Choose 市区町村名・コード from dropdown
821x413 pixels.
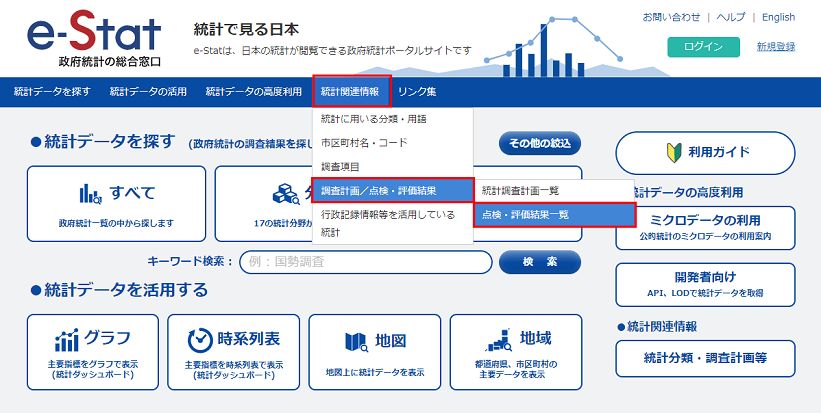(x=364, y=142)
